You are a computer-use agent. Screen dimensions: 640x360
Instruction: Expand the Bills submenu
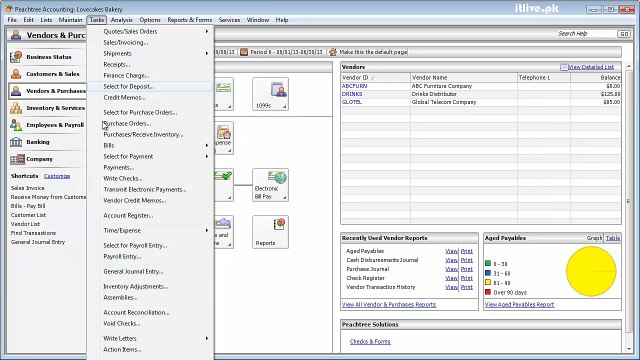[207, 145]
